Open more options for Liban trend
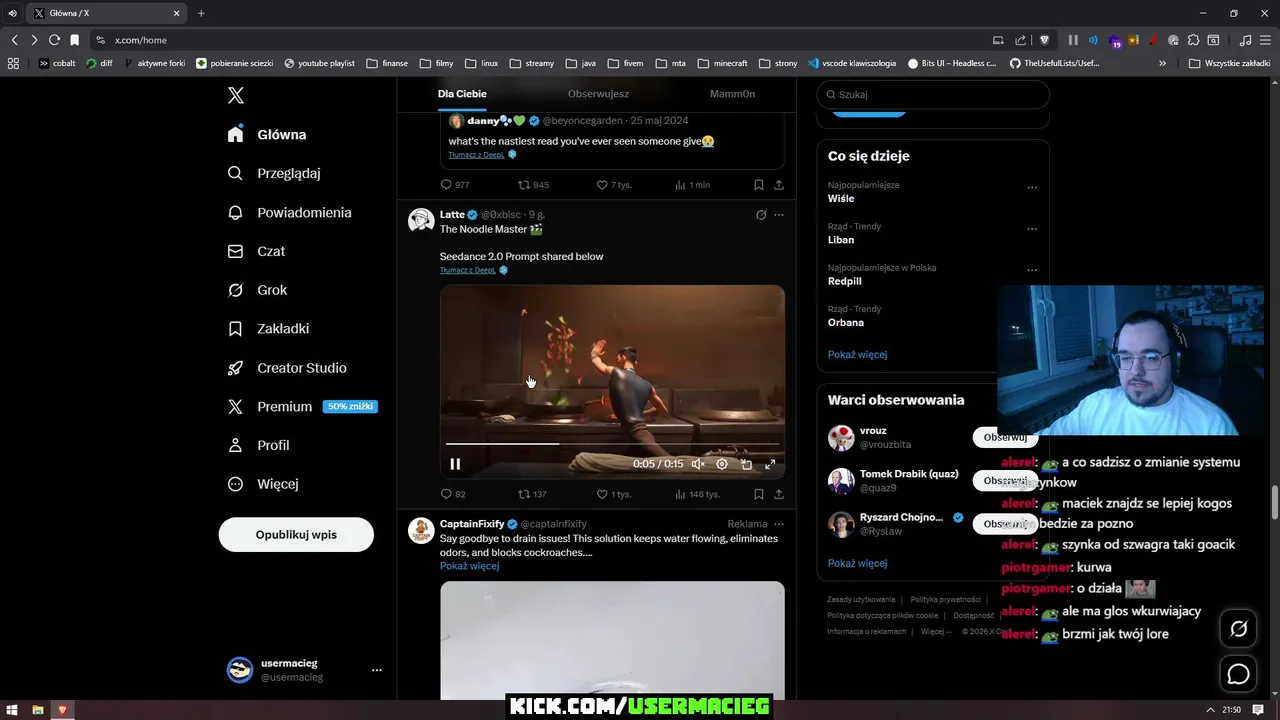The width and height of the screenshot is (1280, 720). (1032, 228)
